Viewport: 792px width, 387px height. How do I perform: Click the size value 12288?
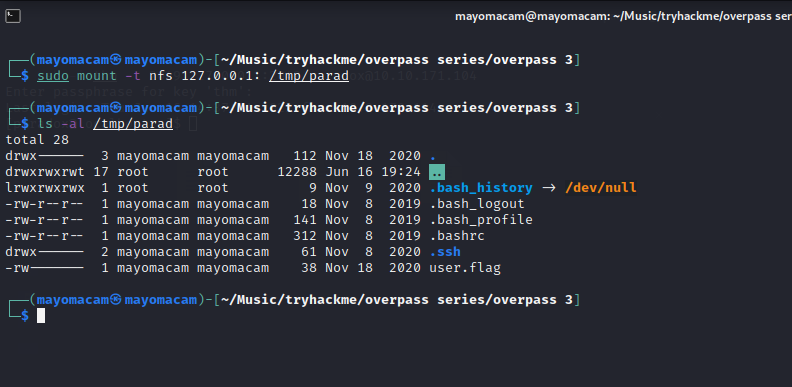point(297,172)
